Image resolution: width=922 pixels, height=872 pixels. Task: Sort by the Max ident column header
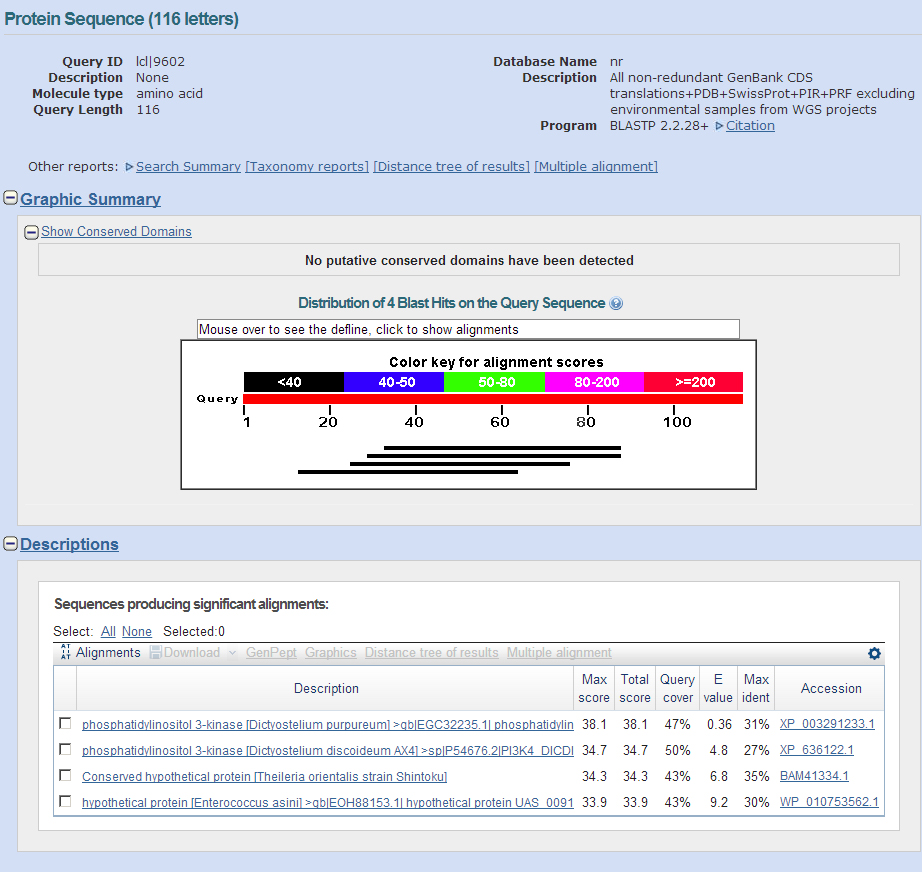[x=756, y=689]
